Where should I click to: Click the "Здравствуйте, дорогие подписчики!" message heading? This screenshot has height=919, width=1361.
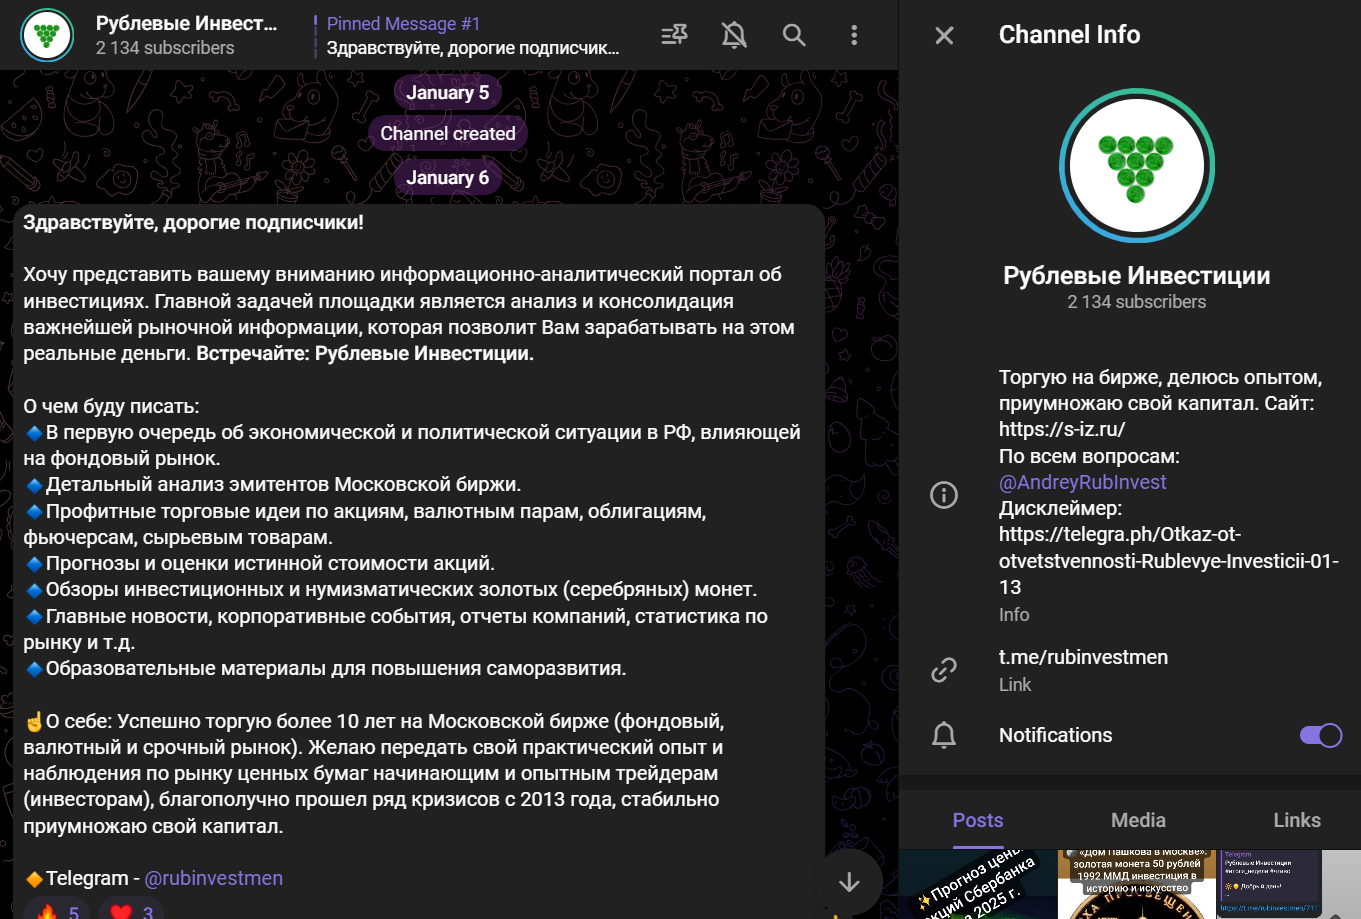point(194,222)
